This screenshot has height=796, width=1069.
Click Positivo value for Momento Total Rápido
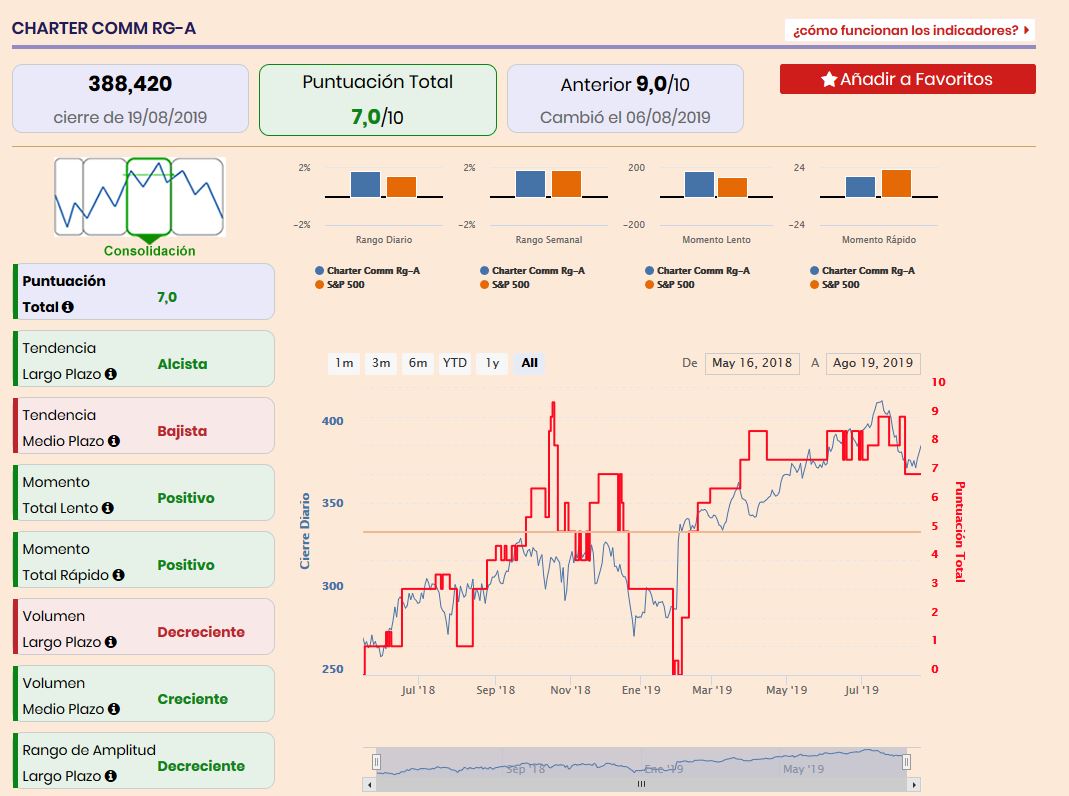point(185,565)
